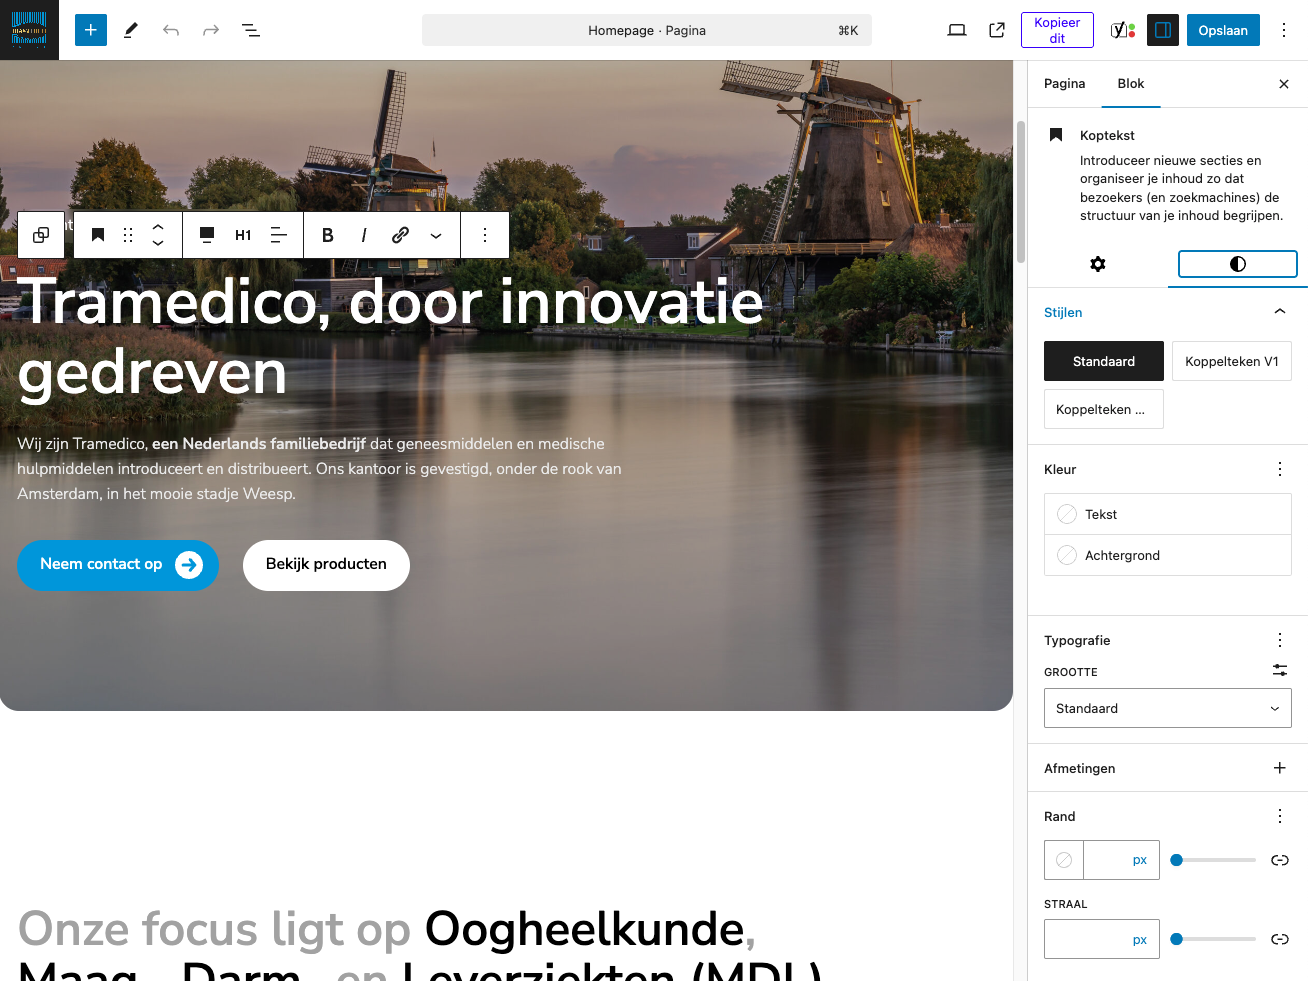Click the editor canvas vertical scrollbar
Viewport: 1308px width, 981px height.
[1021, 190]
